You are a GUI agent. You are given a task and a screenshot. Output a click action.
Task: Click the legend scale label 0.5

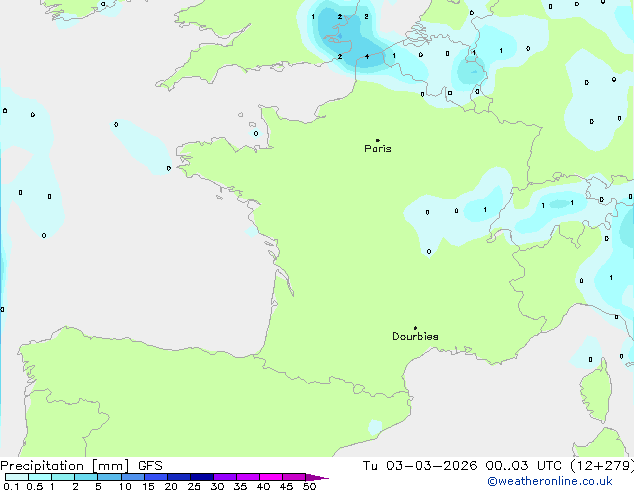click(34, 486)
